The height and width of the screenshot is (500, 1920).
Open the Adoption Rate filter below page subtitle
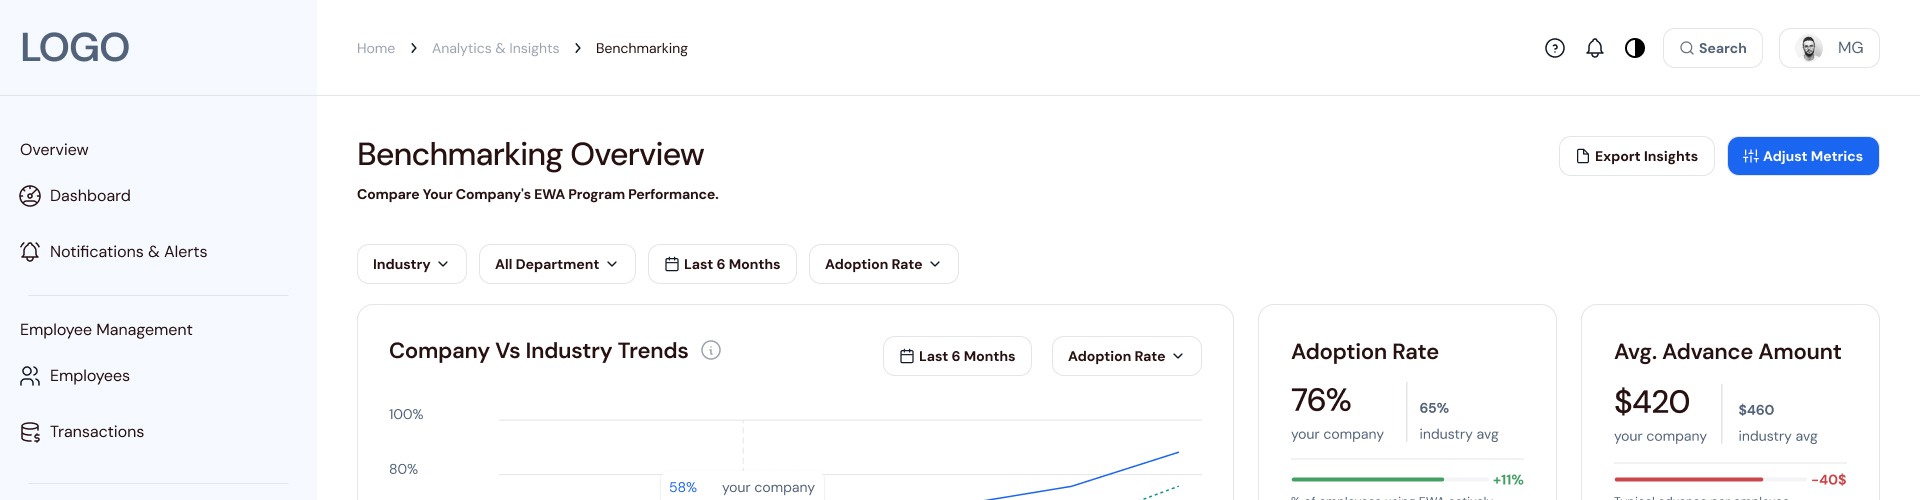tap(883, 264)
